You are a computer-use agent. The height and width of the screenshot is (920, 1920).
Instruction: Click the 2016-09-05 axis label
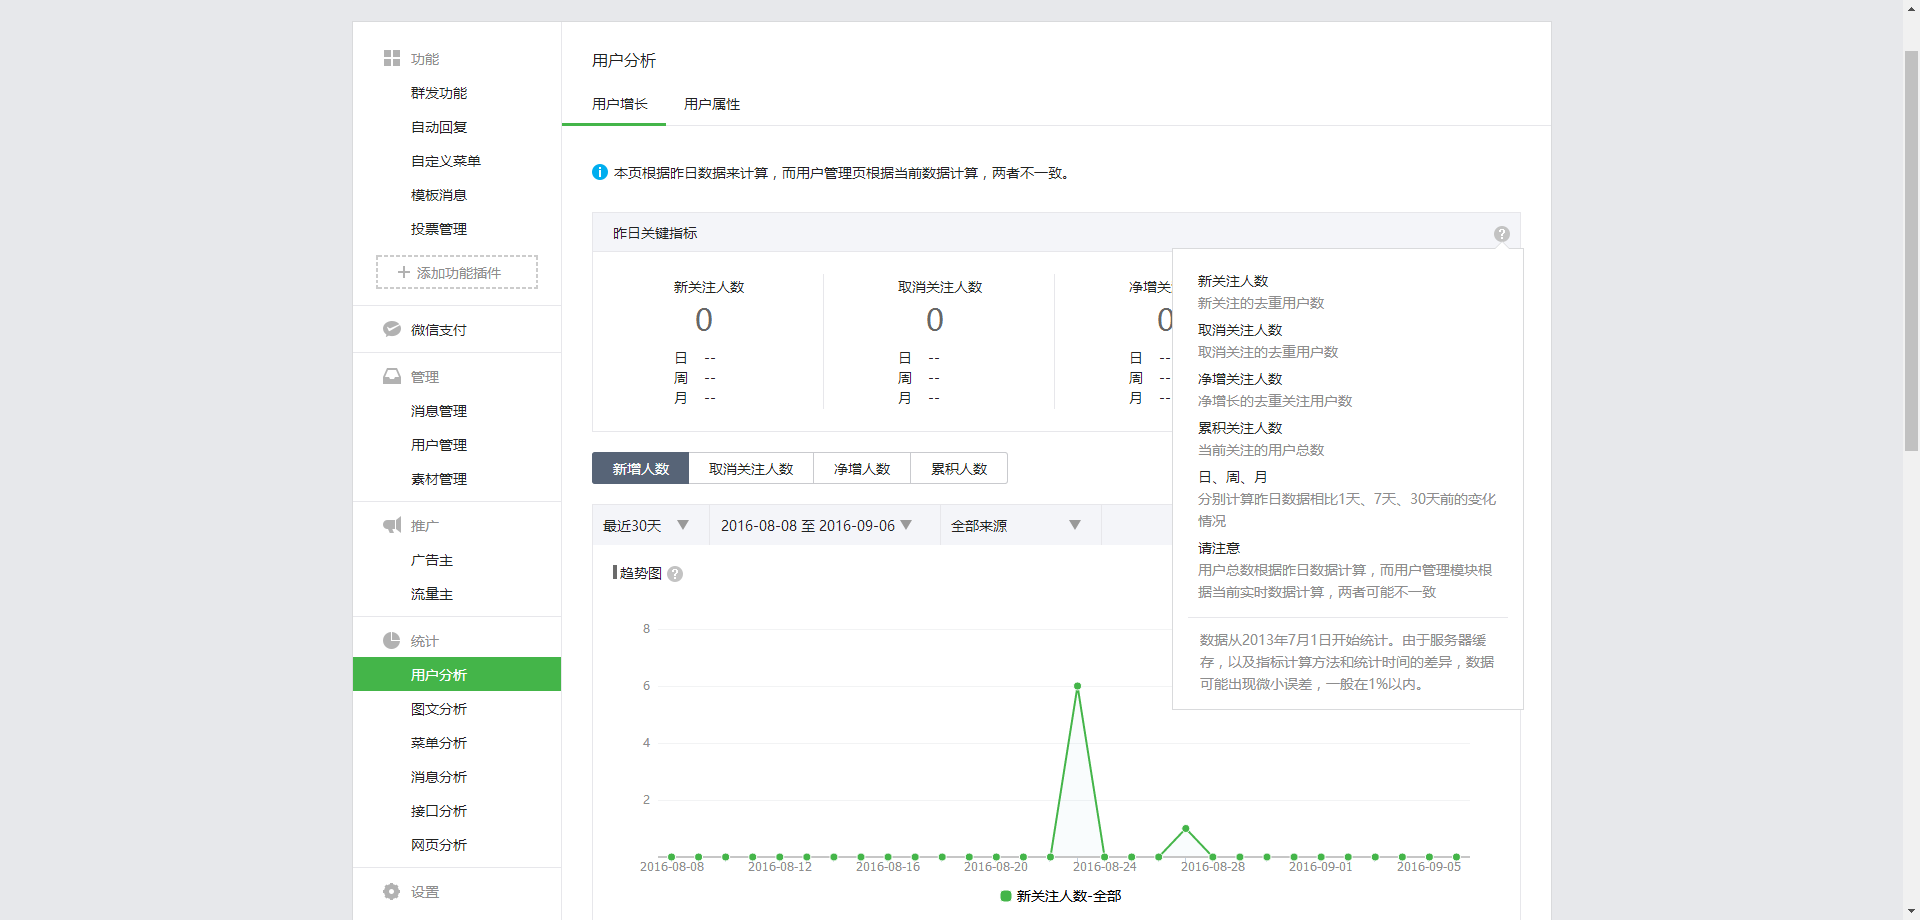pos(1429,867)
